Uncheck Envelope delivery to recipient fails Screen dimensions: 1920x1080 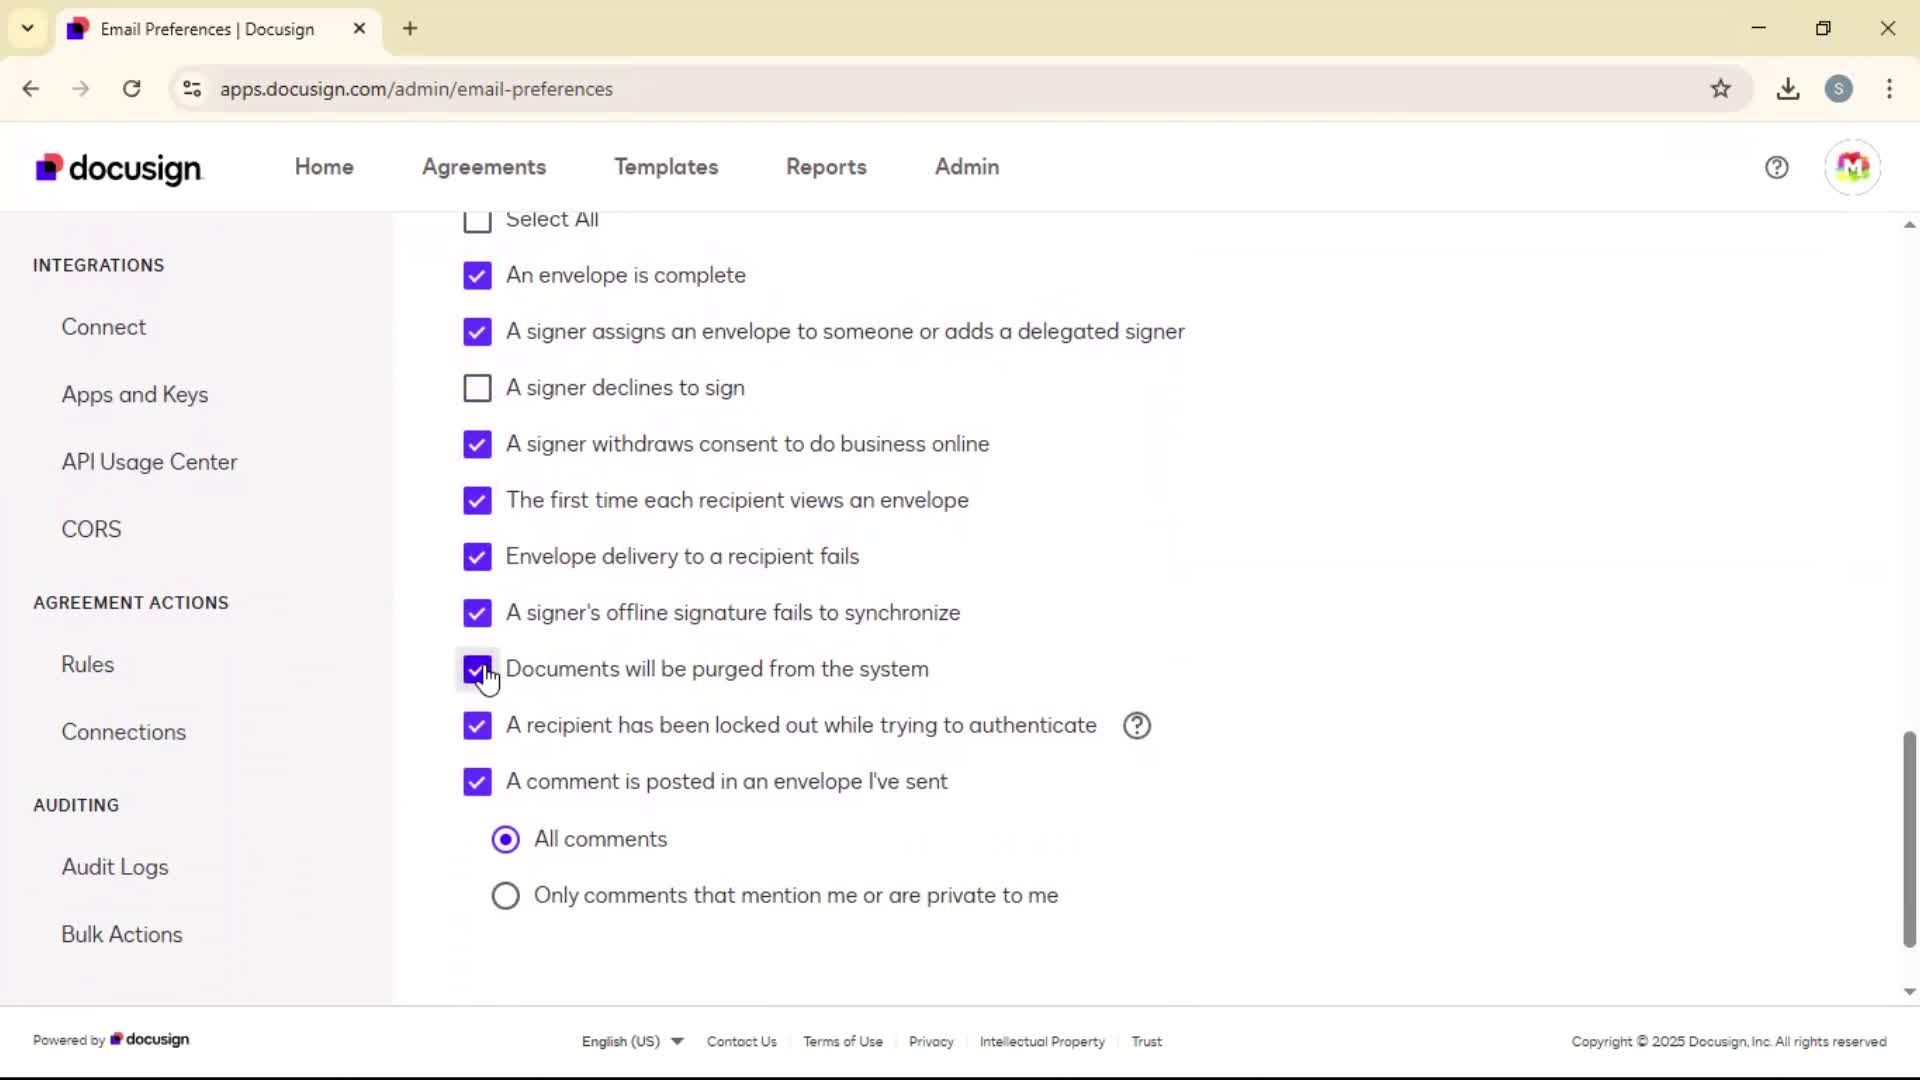coord(477,556)
